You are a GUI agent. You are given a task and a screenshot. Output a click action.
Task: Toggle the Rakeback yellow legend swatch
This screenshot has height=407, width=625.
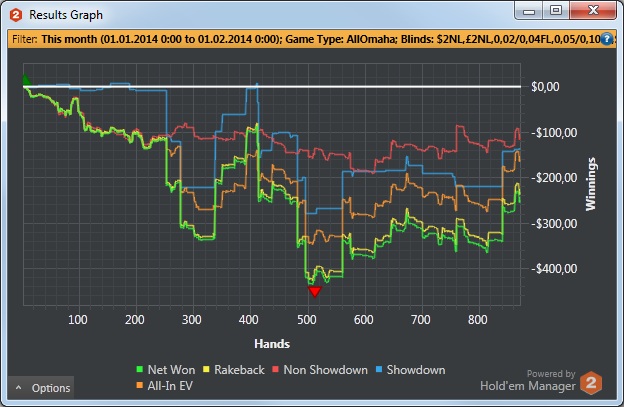click(206, 370)
